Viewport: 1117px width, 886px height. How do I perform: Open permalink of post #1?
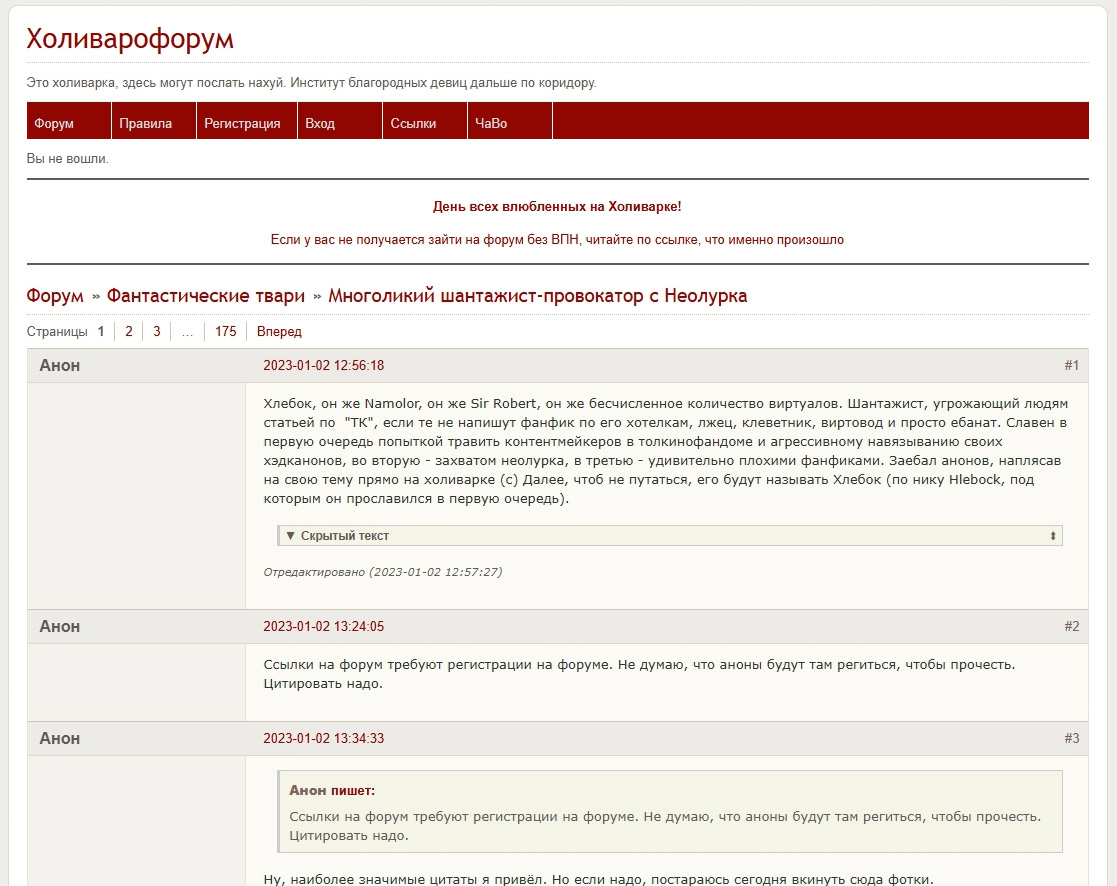[1071, 365]
